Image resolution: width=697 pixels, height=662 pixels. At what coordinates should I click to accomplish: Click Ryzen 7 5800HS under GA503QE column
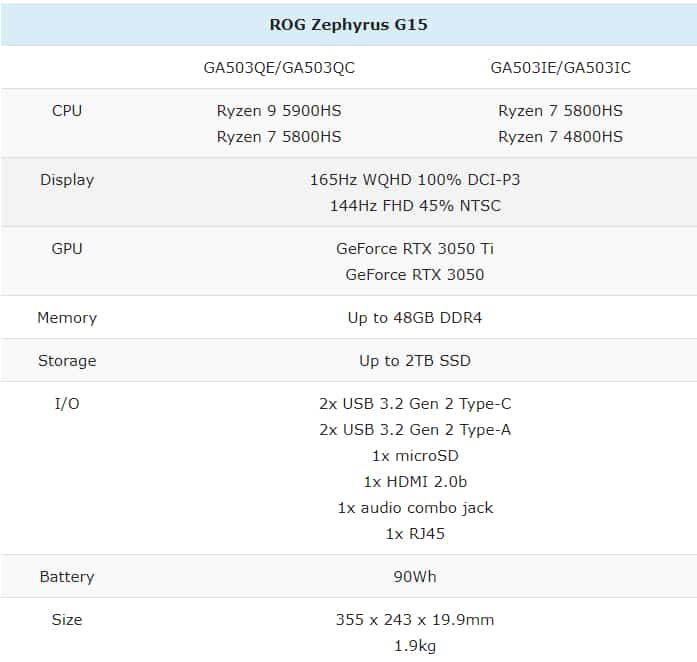[279, 136]
